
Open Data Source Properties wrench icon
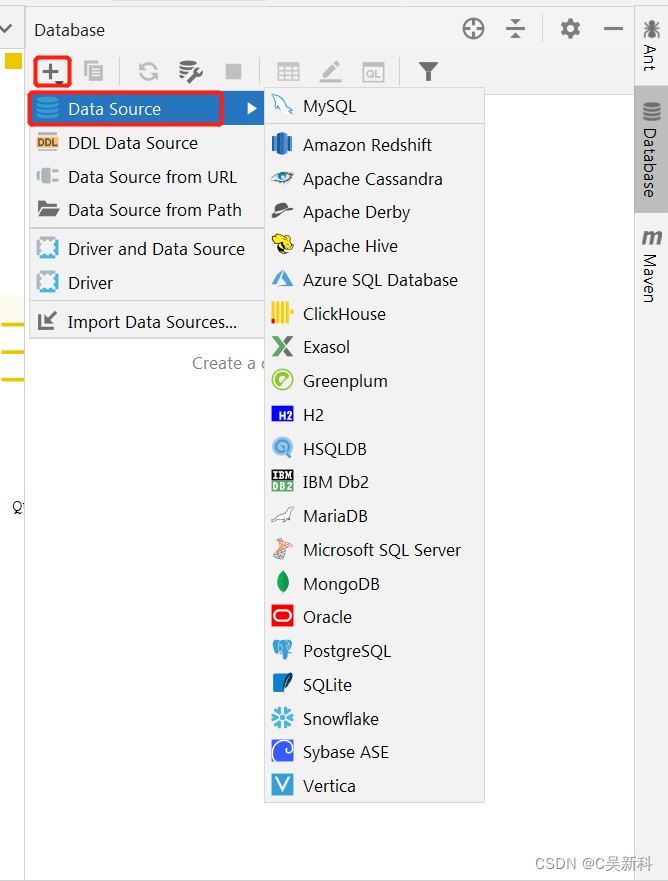(190, 71)
